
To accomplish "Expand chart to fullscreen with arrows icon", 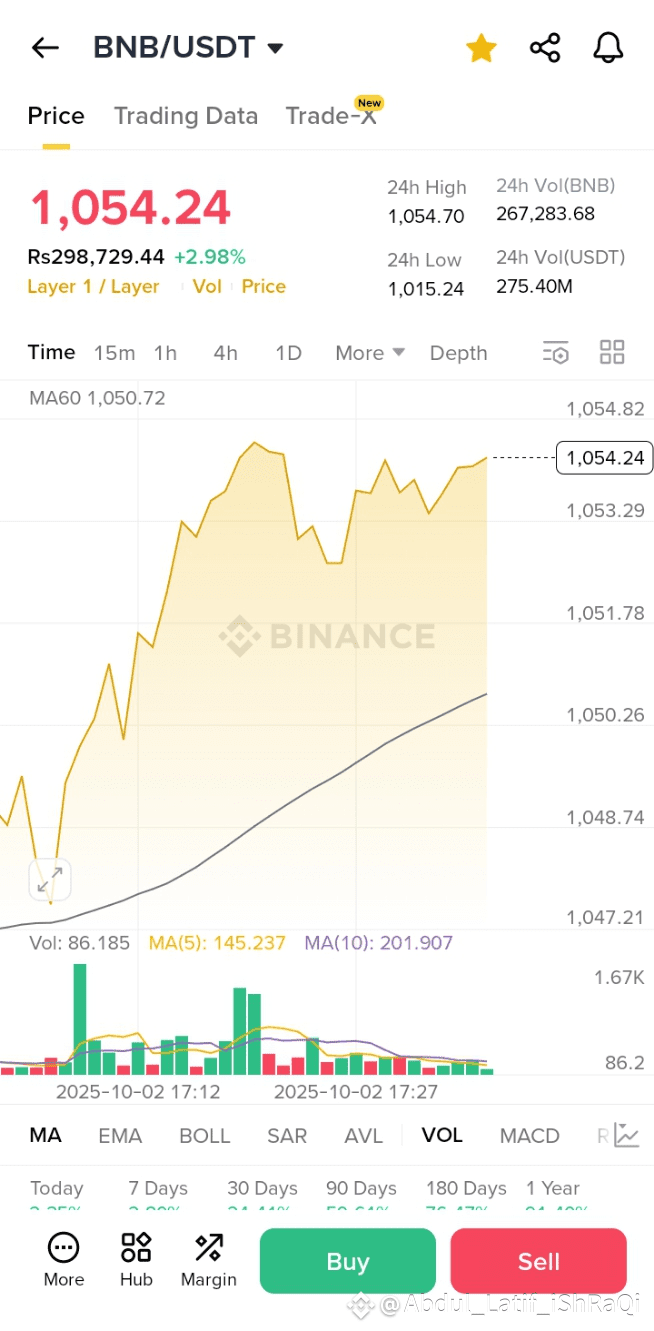I will [x=49, y=880].
